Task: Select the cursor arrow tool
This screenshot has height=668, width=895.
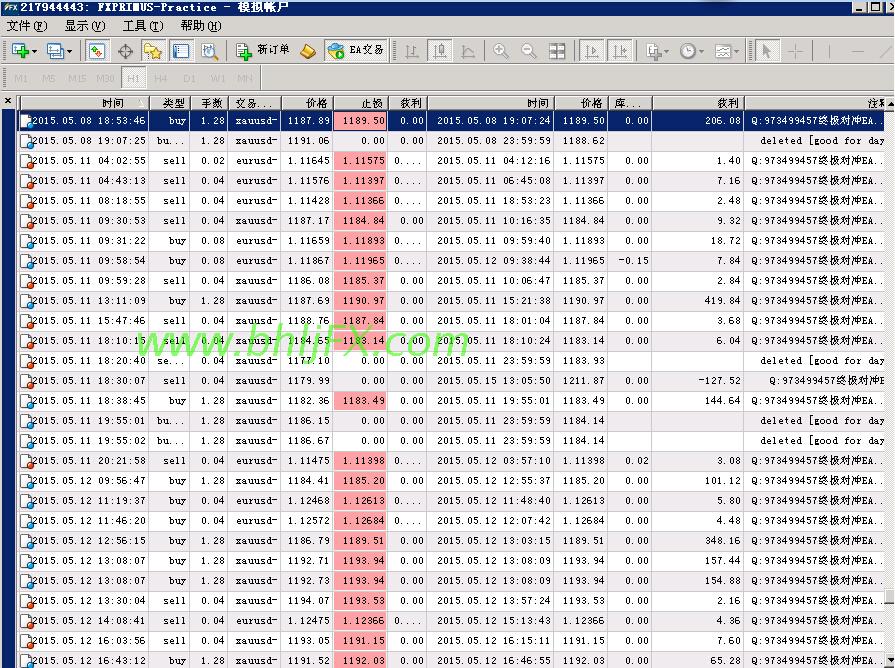Action: click(x=766, y=51)
